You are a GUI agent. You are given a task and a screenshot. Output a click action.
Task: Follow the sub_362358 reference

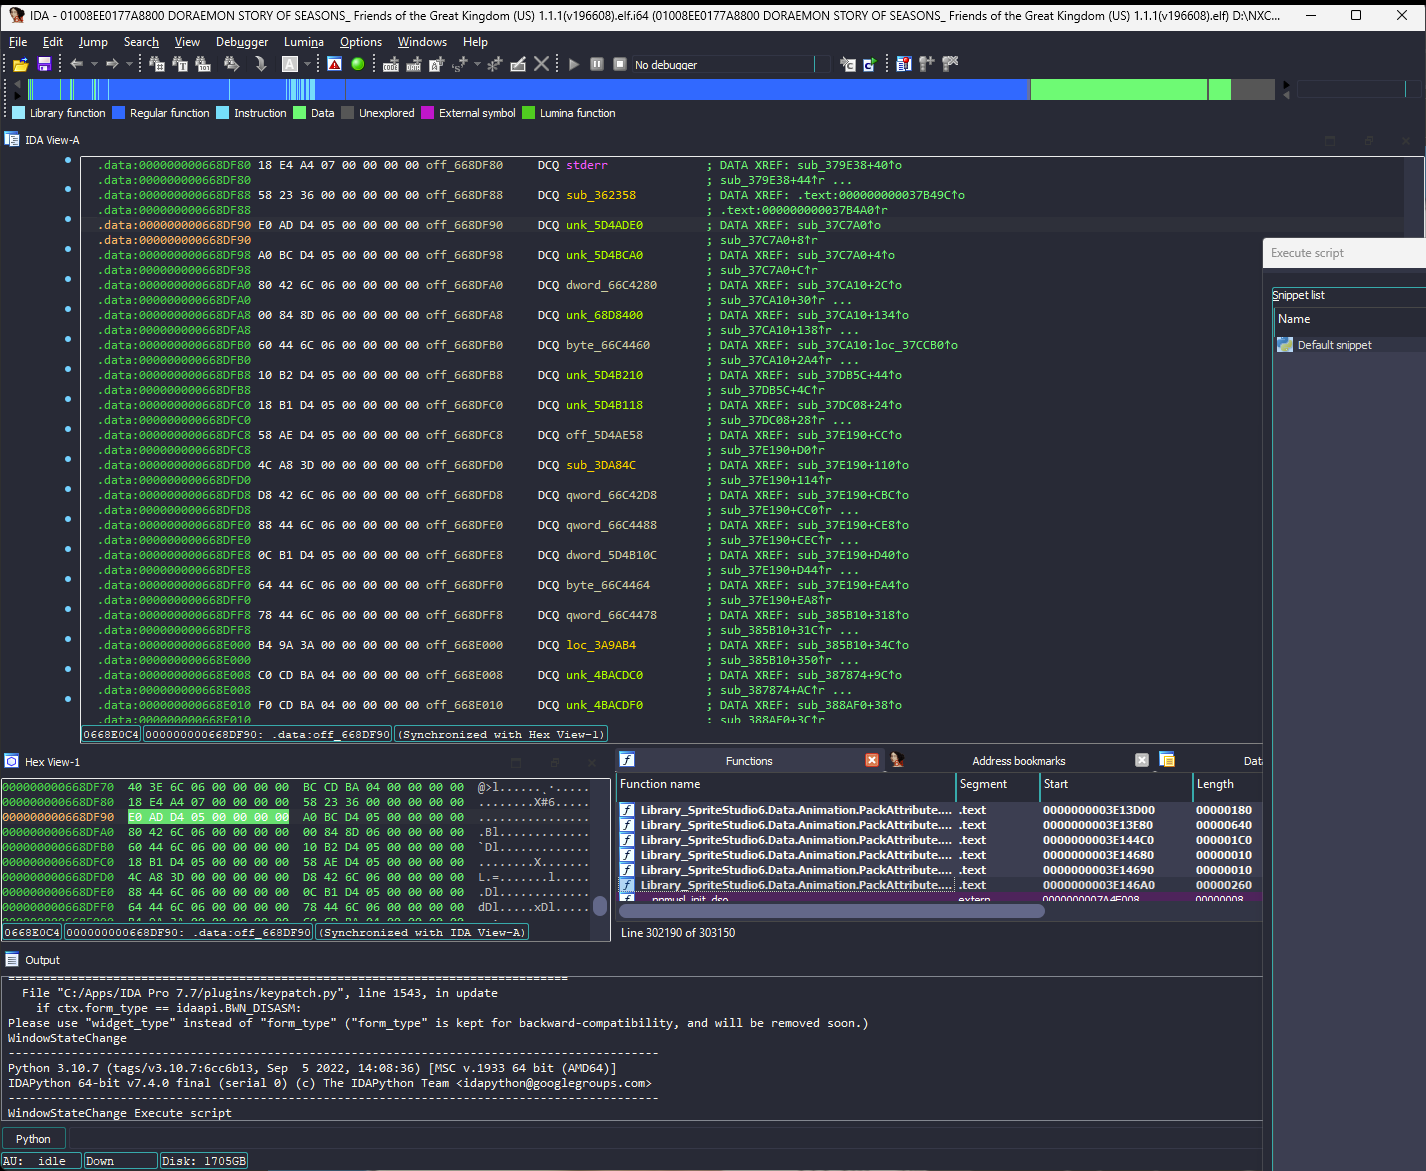tap(601, 195)
